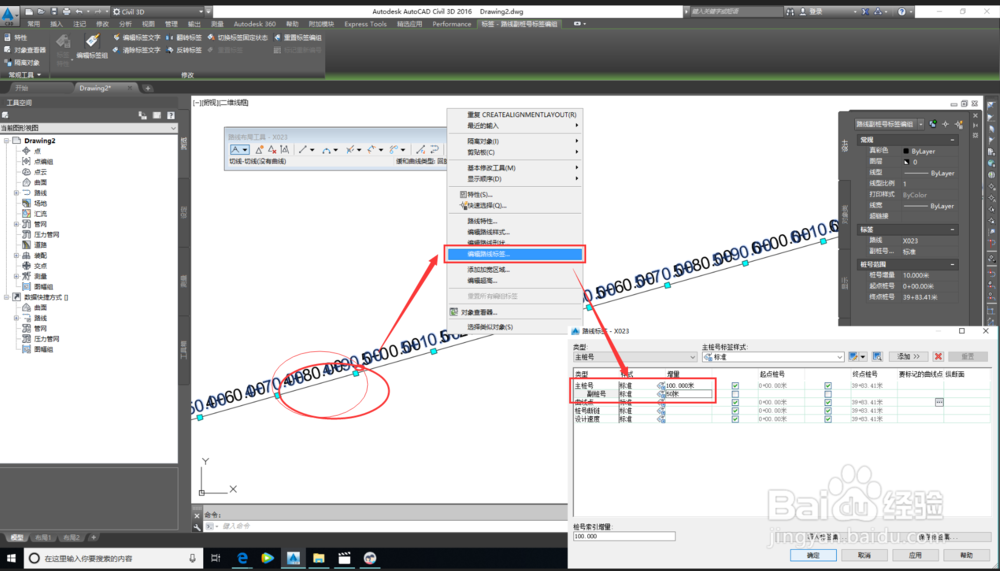Click the Windows Start button
1000x571 pixels.
tap(11, 558)
